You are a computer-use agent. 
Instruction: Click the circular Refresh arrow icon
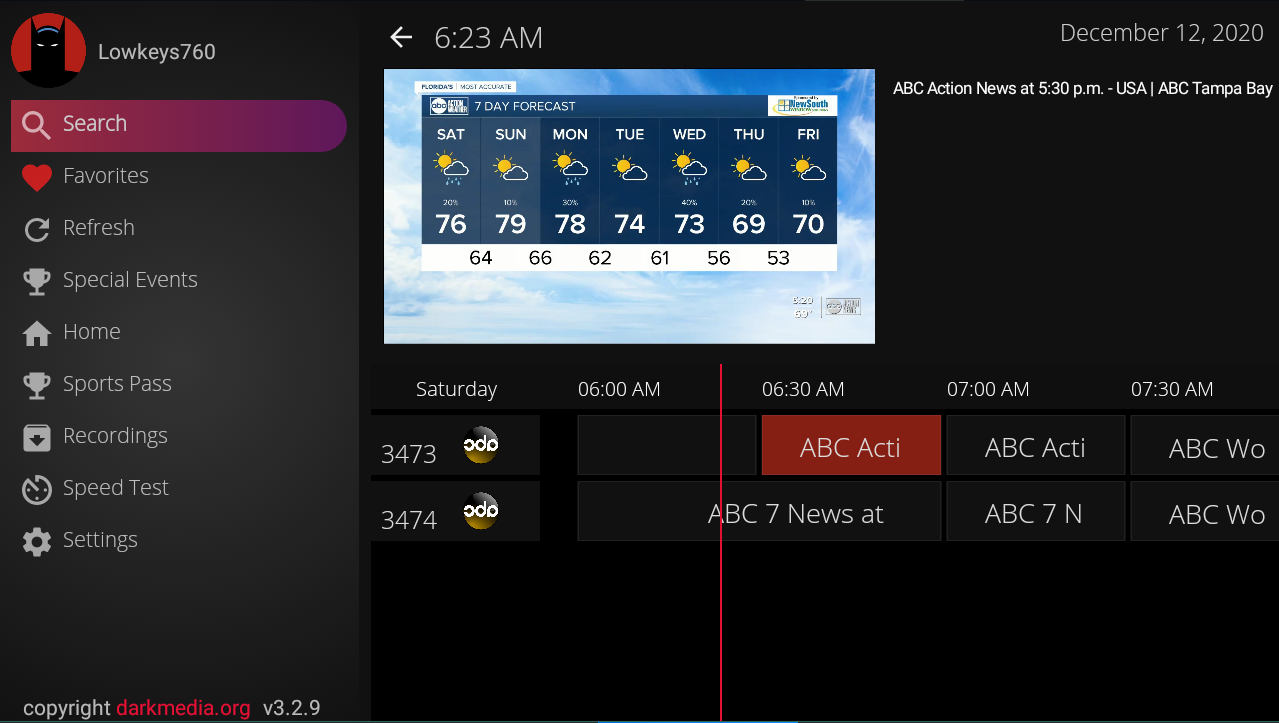(37, 229)
